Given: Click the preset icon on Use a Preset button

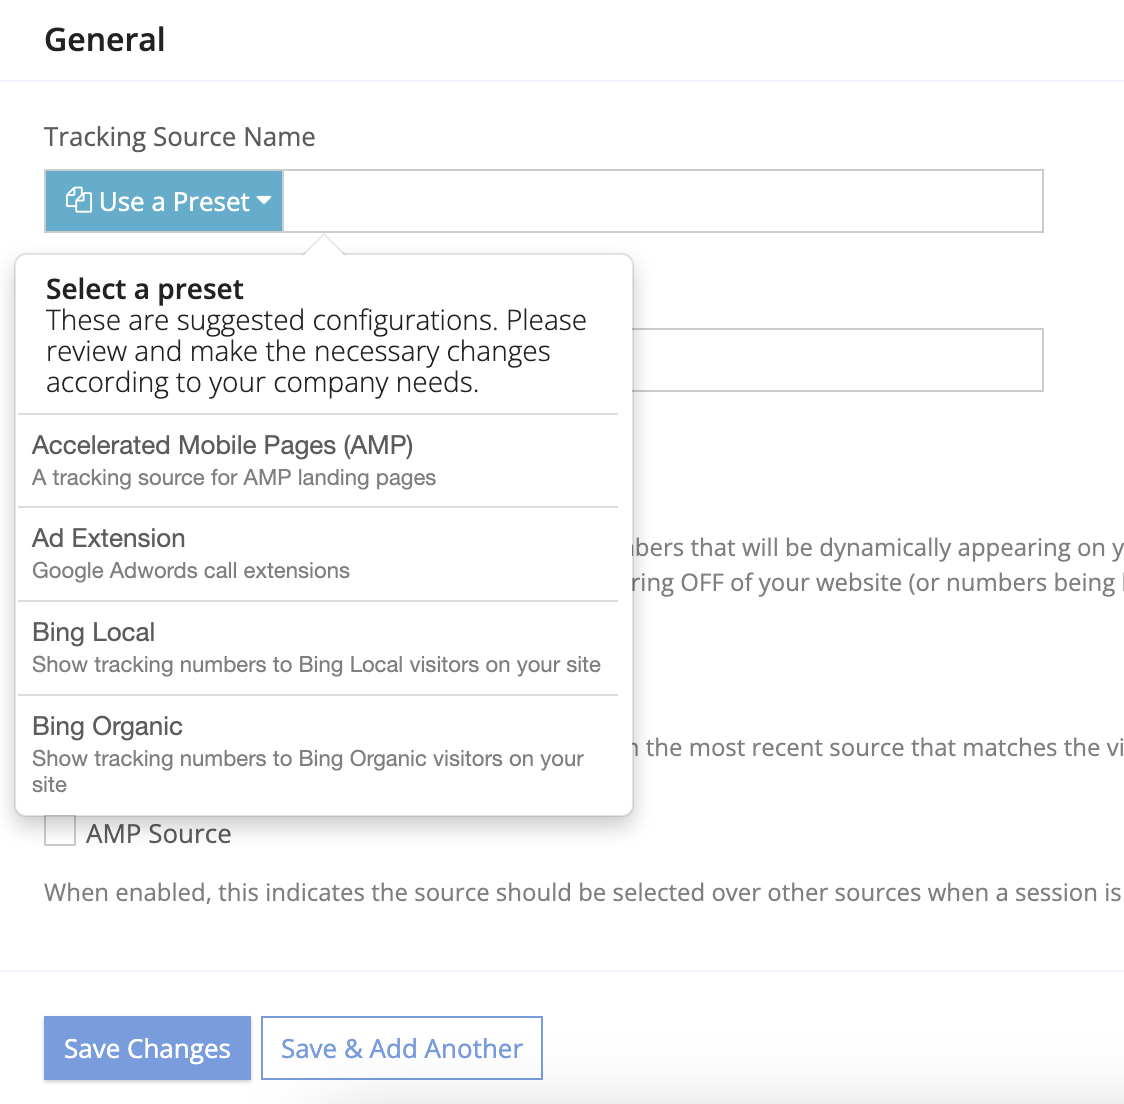Looking at the screenshot, I should pos(79,201).
